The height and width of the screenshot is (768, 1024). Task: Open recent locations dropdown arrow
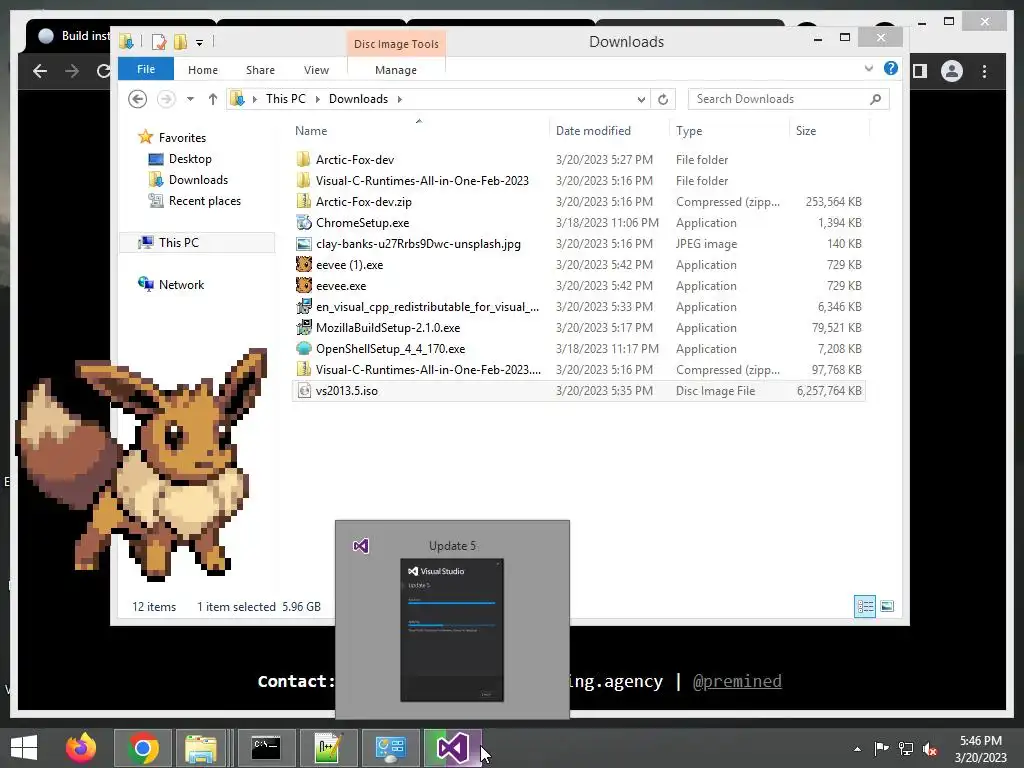pyautogui.click(x=190, y=99)
